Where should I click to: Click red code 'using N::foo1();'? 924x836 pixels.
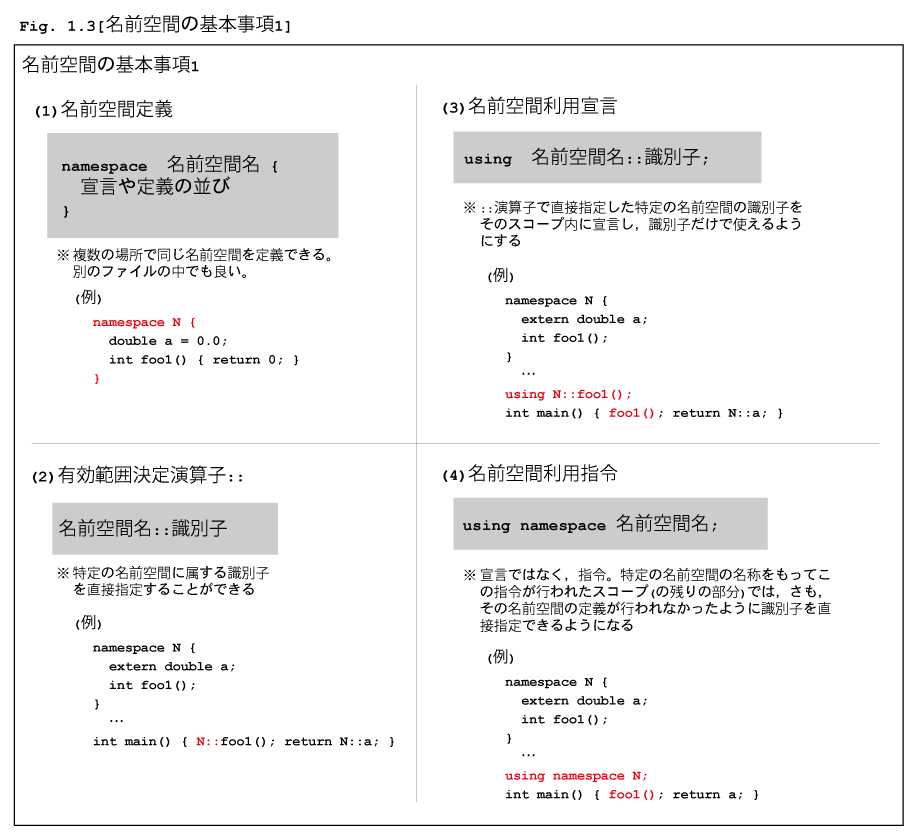pyautogui.click(x=568, y=395)
